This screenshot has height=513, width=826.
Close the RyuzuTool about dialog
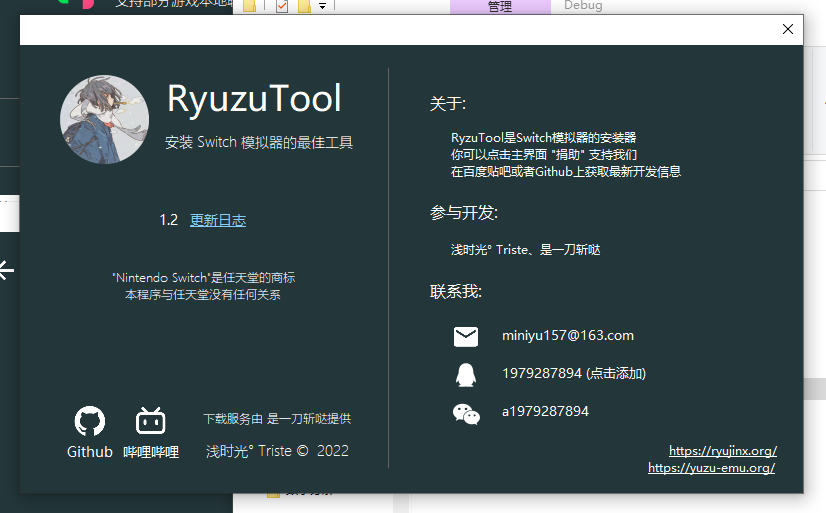788,29
